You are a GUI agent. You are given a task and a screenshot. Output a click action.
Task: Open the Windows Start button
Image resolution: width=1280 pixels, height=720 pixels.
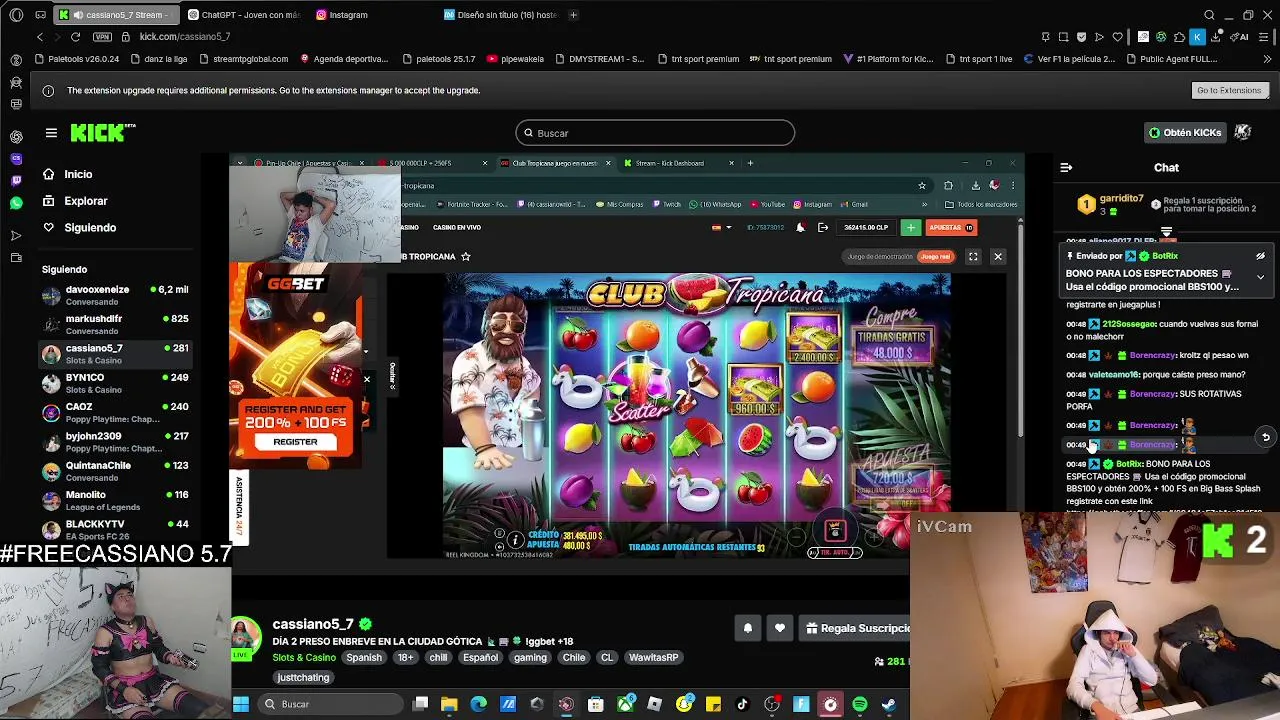tap(240, 704)
